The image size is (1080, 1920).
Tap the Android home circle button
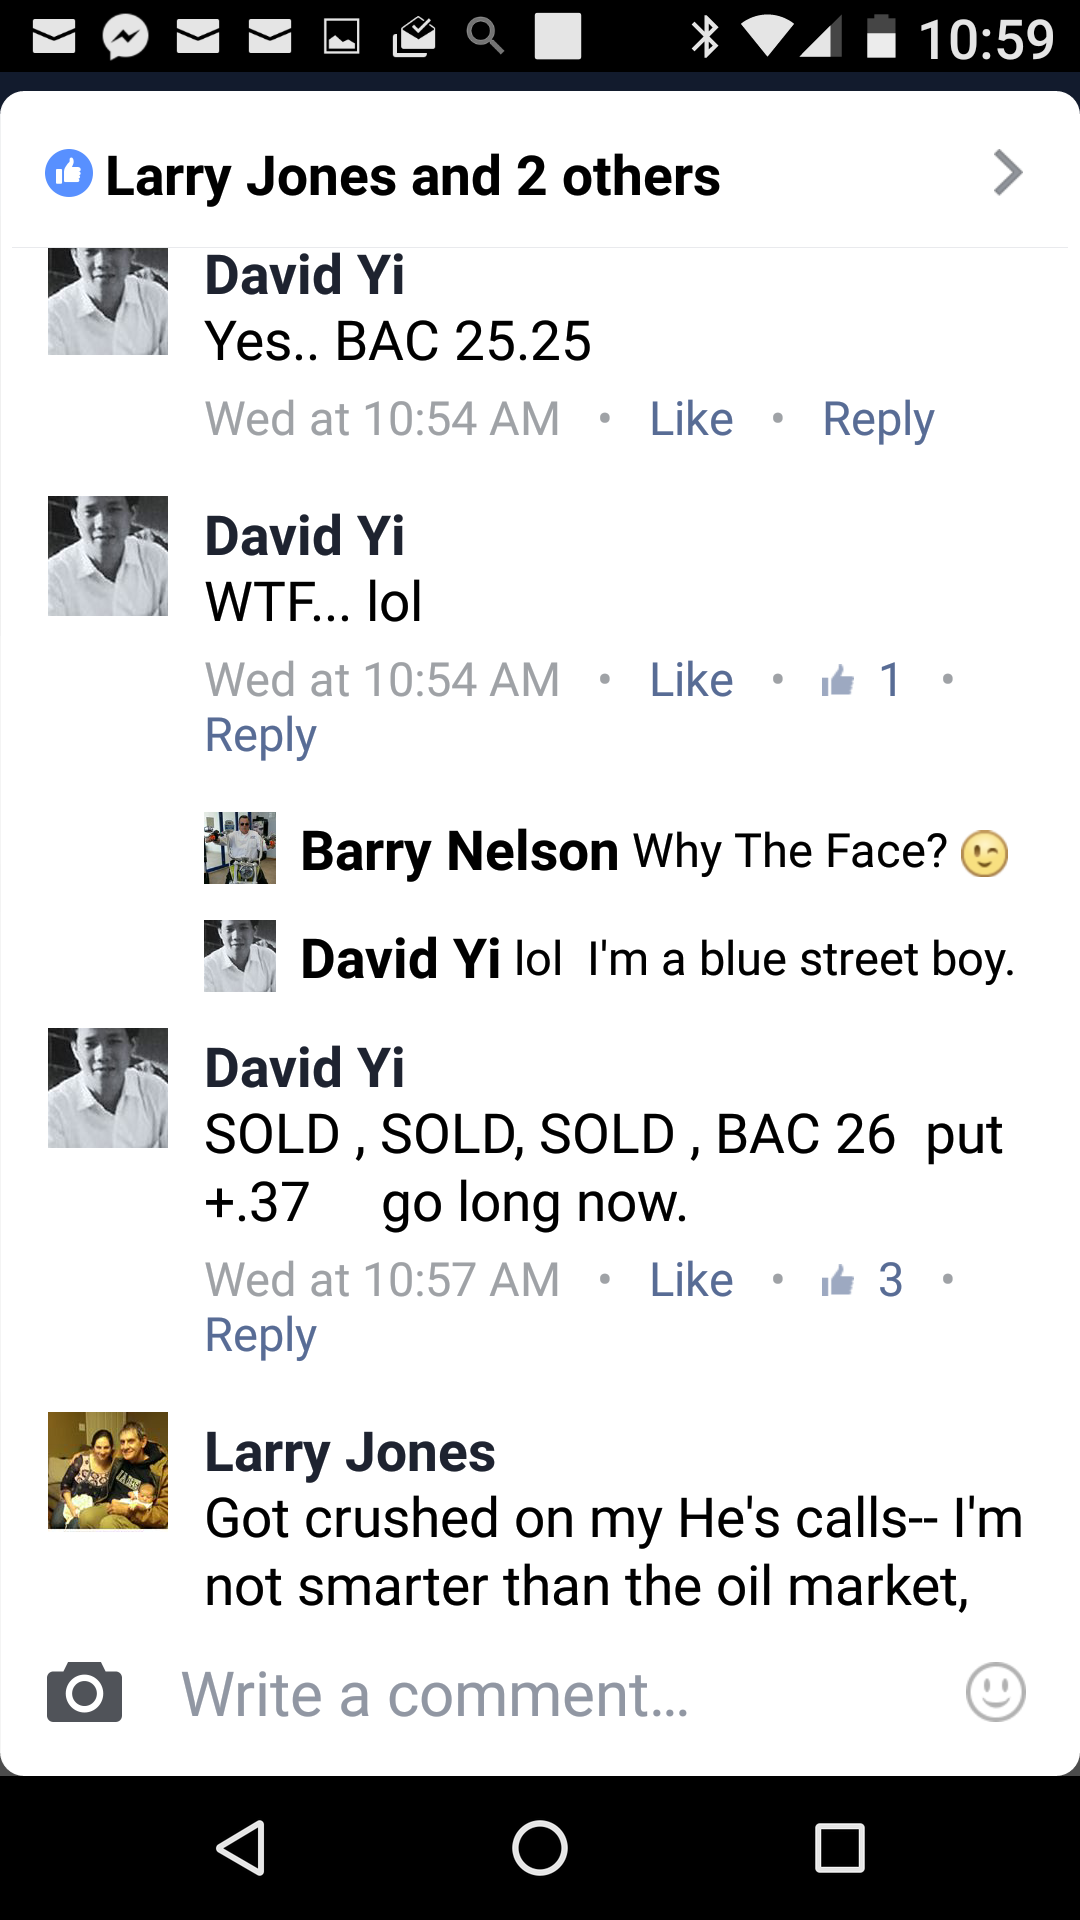click(x=540, y=1847)
